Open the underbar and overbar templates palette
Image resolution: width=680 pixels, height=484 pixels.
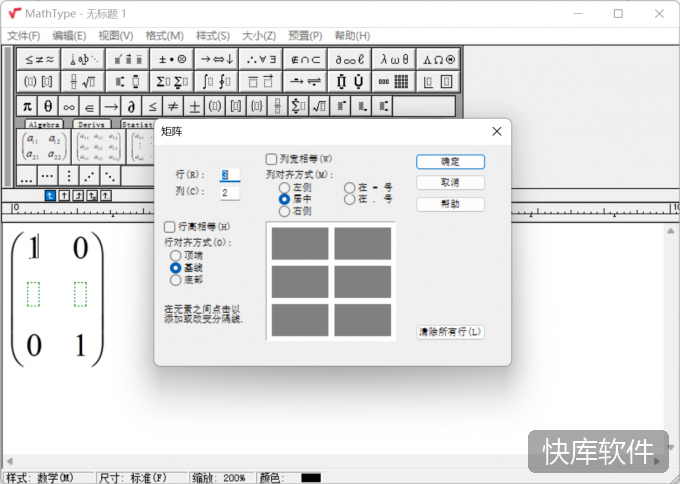tap(261, 82)
